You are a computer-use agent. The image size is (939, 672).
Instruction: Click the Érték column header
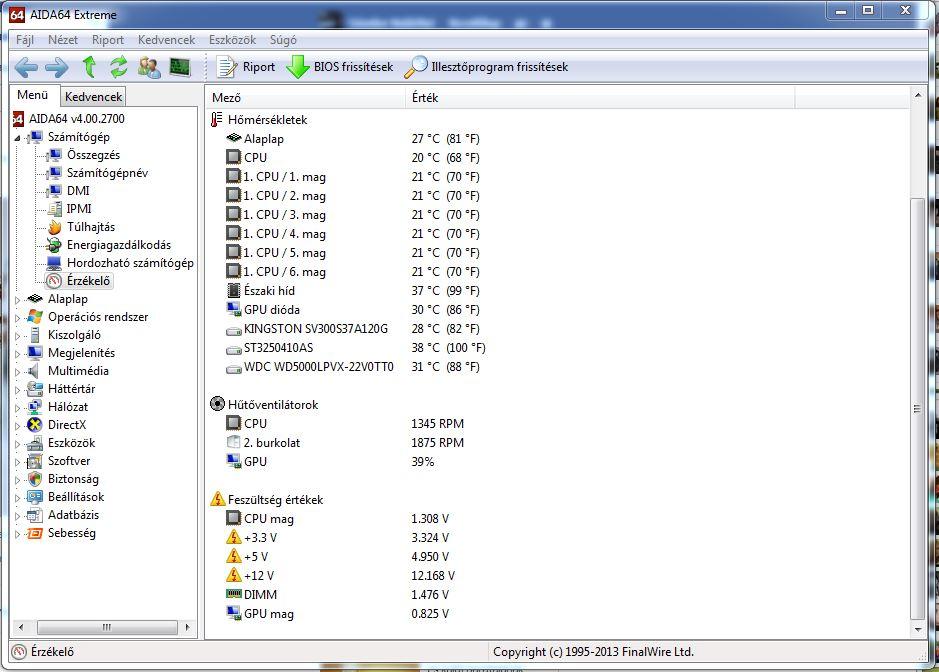click(601, 98)
